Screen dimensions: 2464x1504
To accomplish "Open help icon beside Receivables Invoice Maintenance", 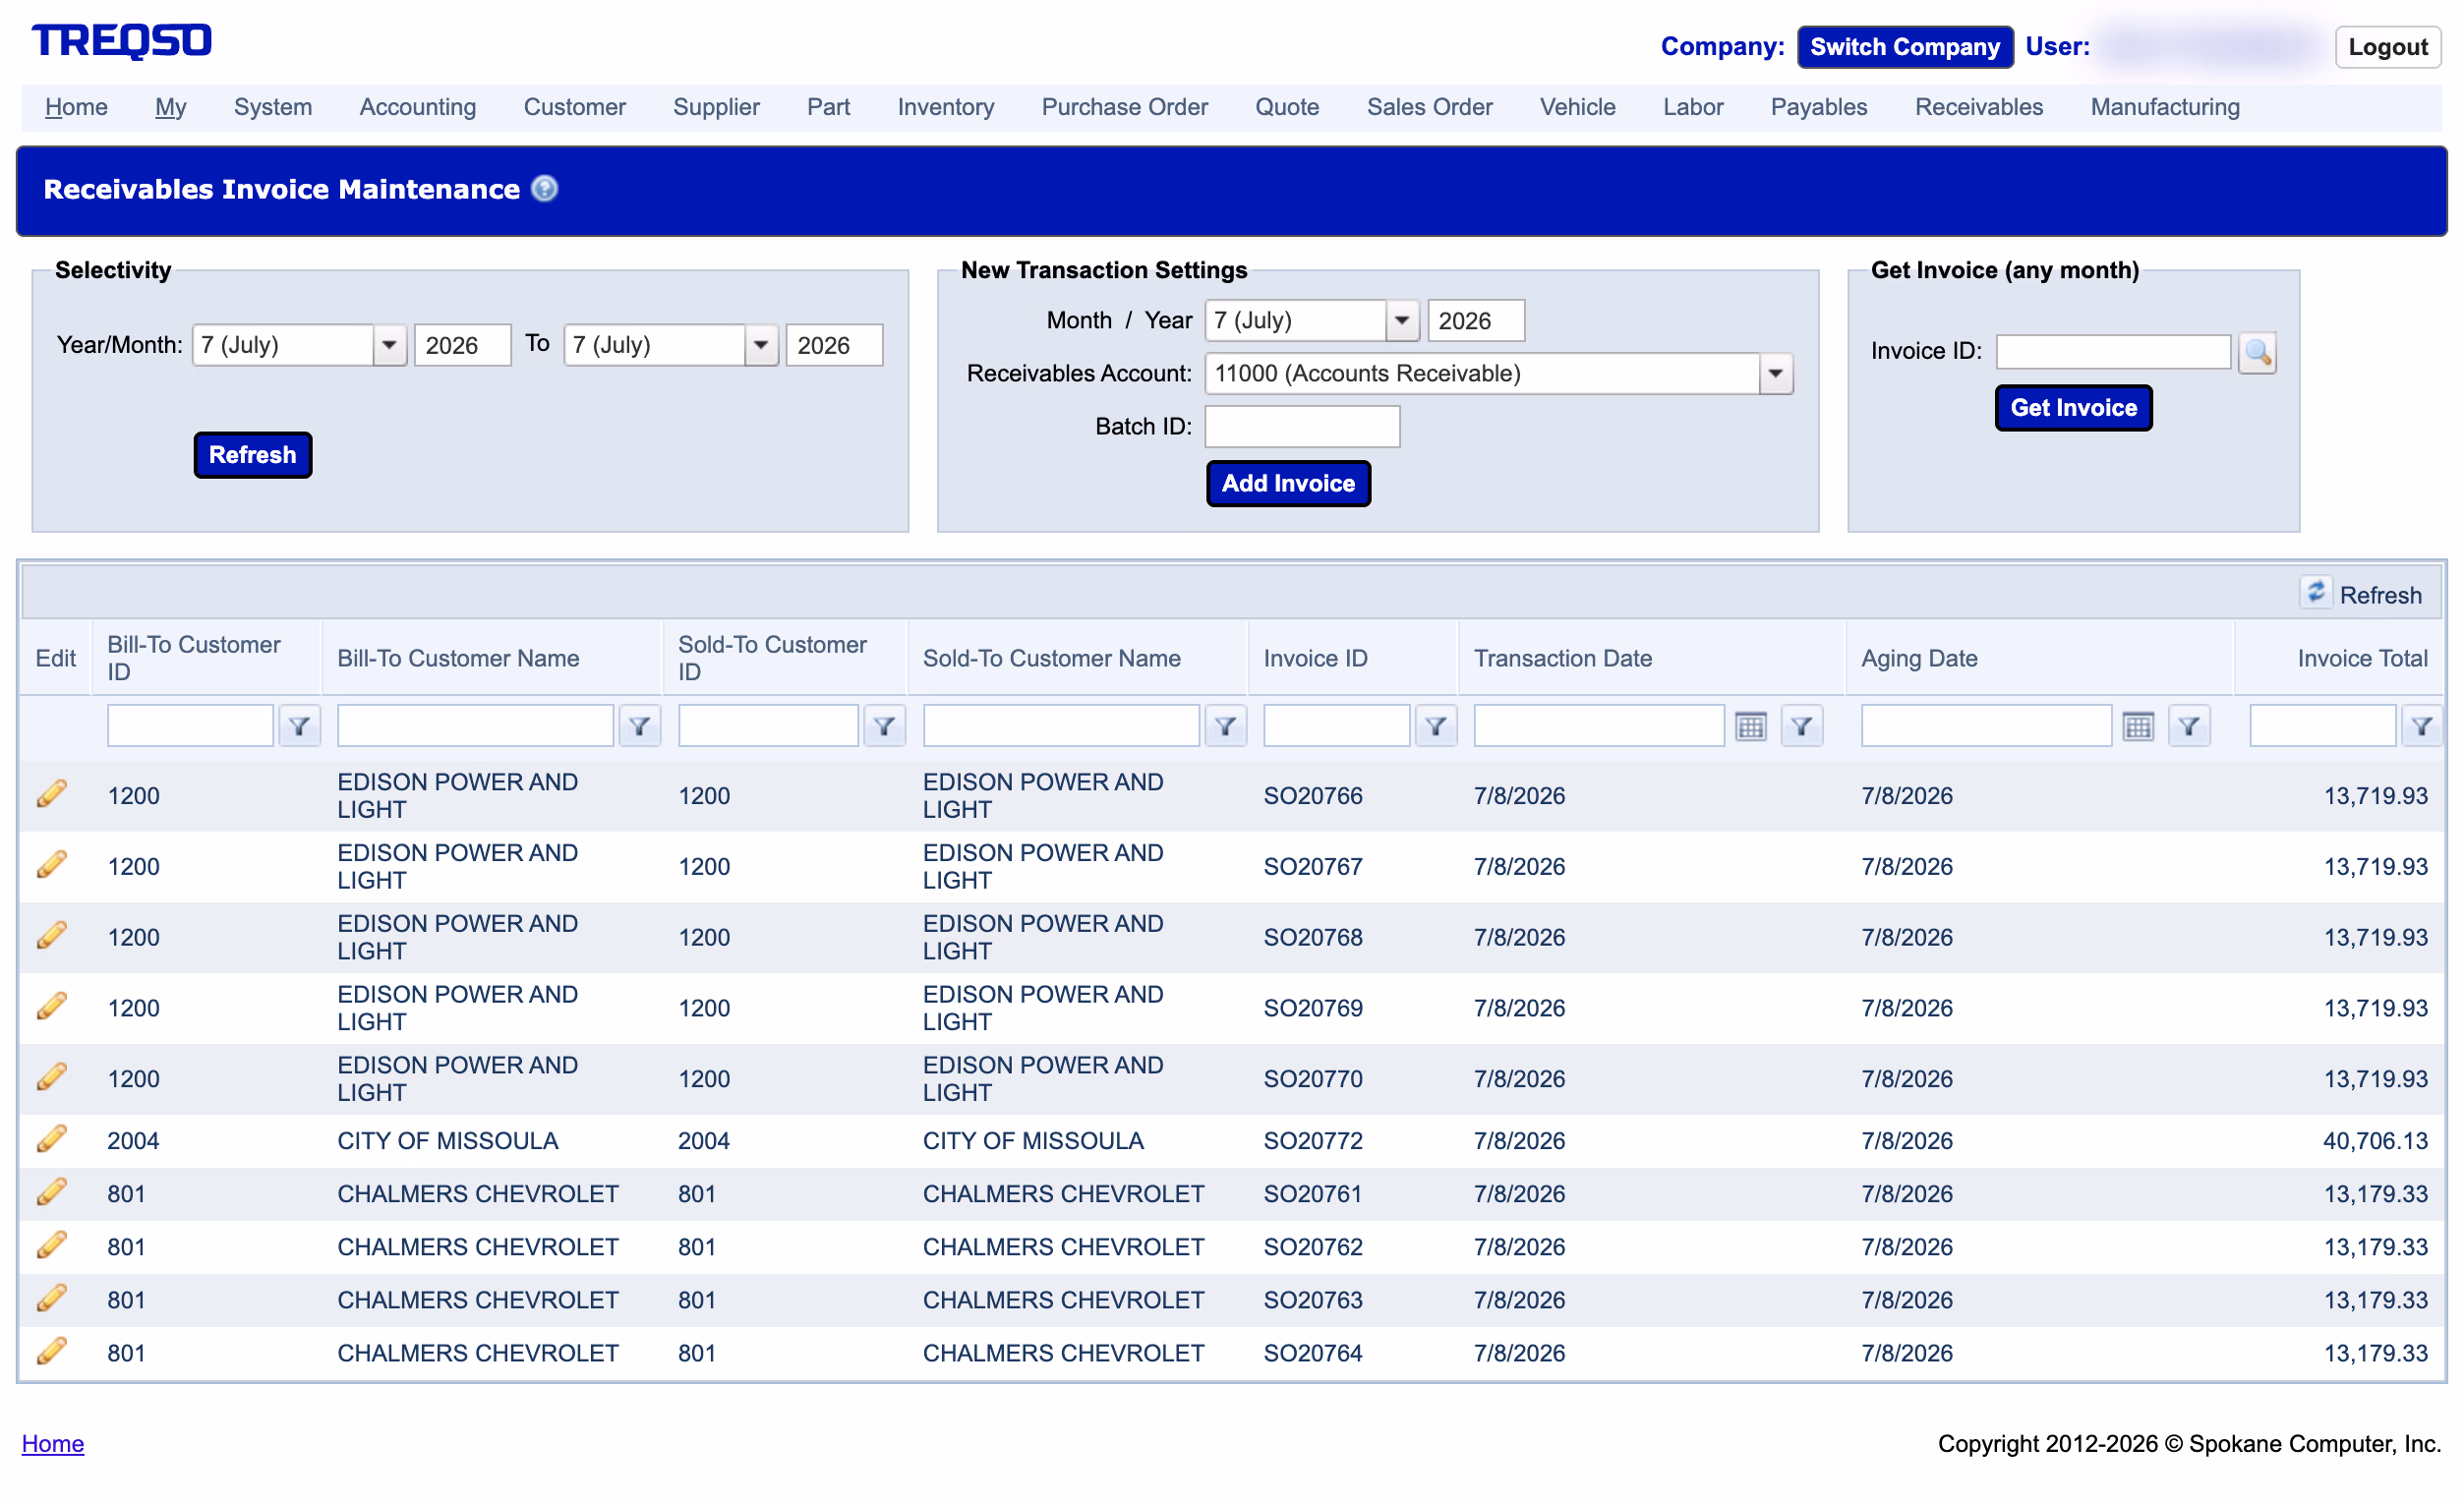I will pyautogui.click(x=544, y=188).
